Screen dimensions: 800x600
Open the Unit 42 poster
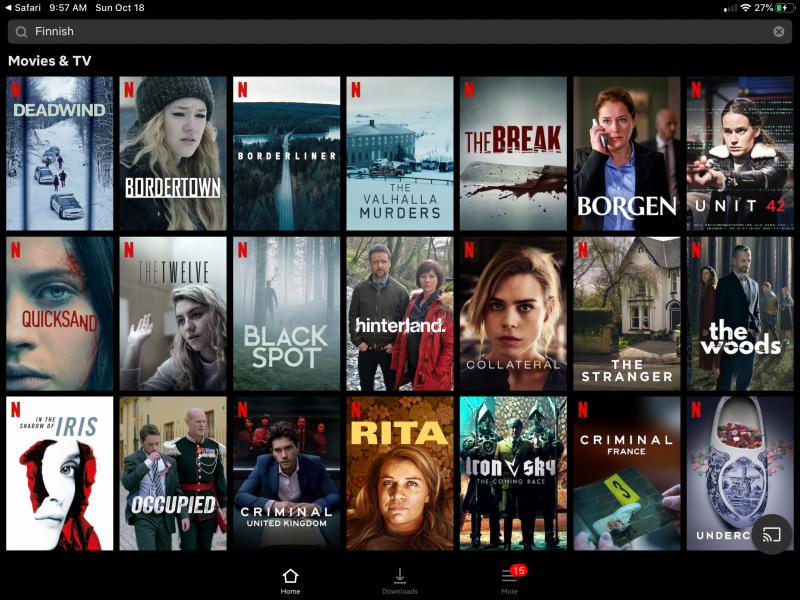tap(740, 154)
